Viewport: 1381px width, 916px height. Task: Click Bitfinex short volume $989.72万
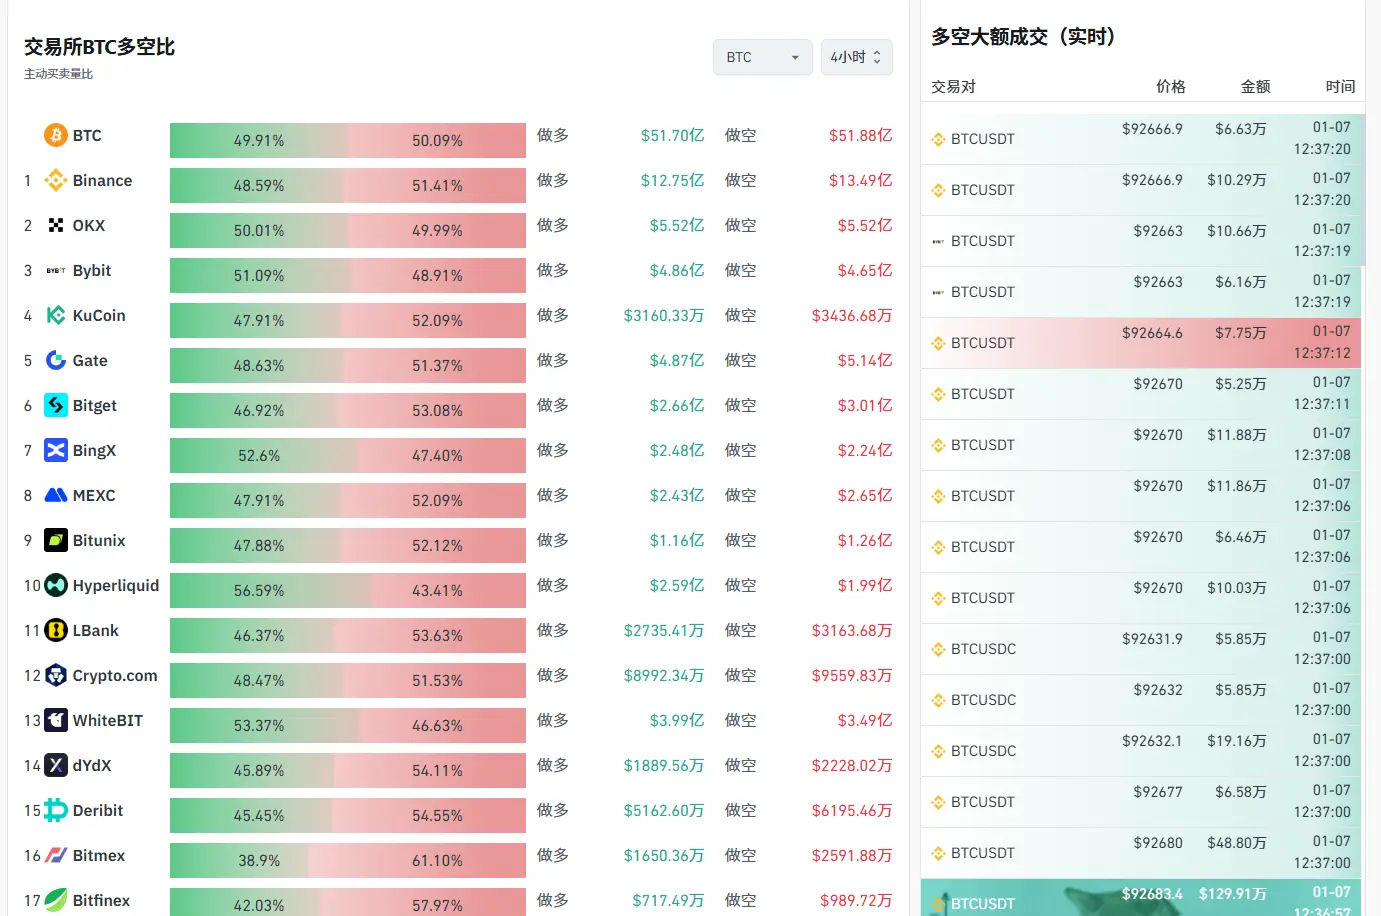pos(856,900)
